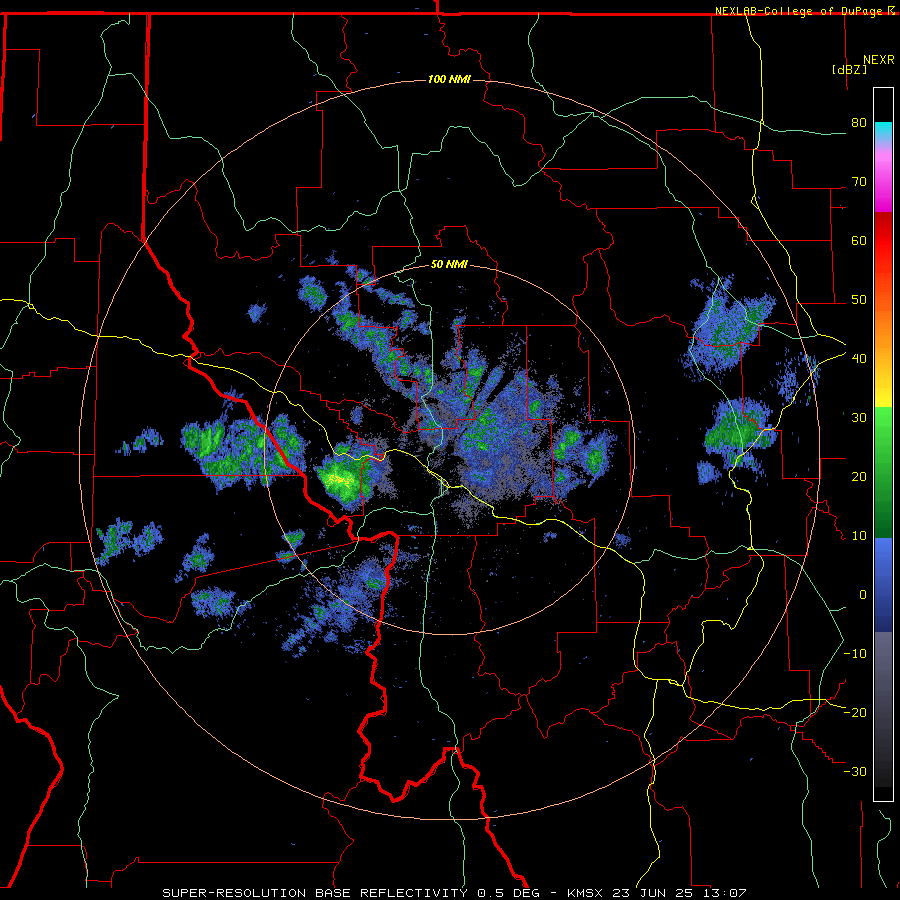Click the -20 value on the dBZ scale
Image resolution: width=900 pixels, height=900 pixels.
[x=855, y=712]
